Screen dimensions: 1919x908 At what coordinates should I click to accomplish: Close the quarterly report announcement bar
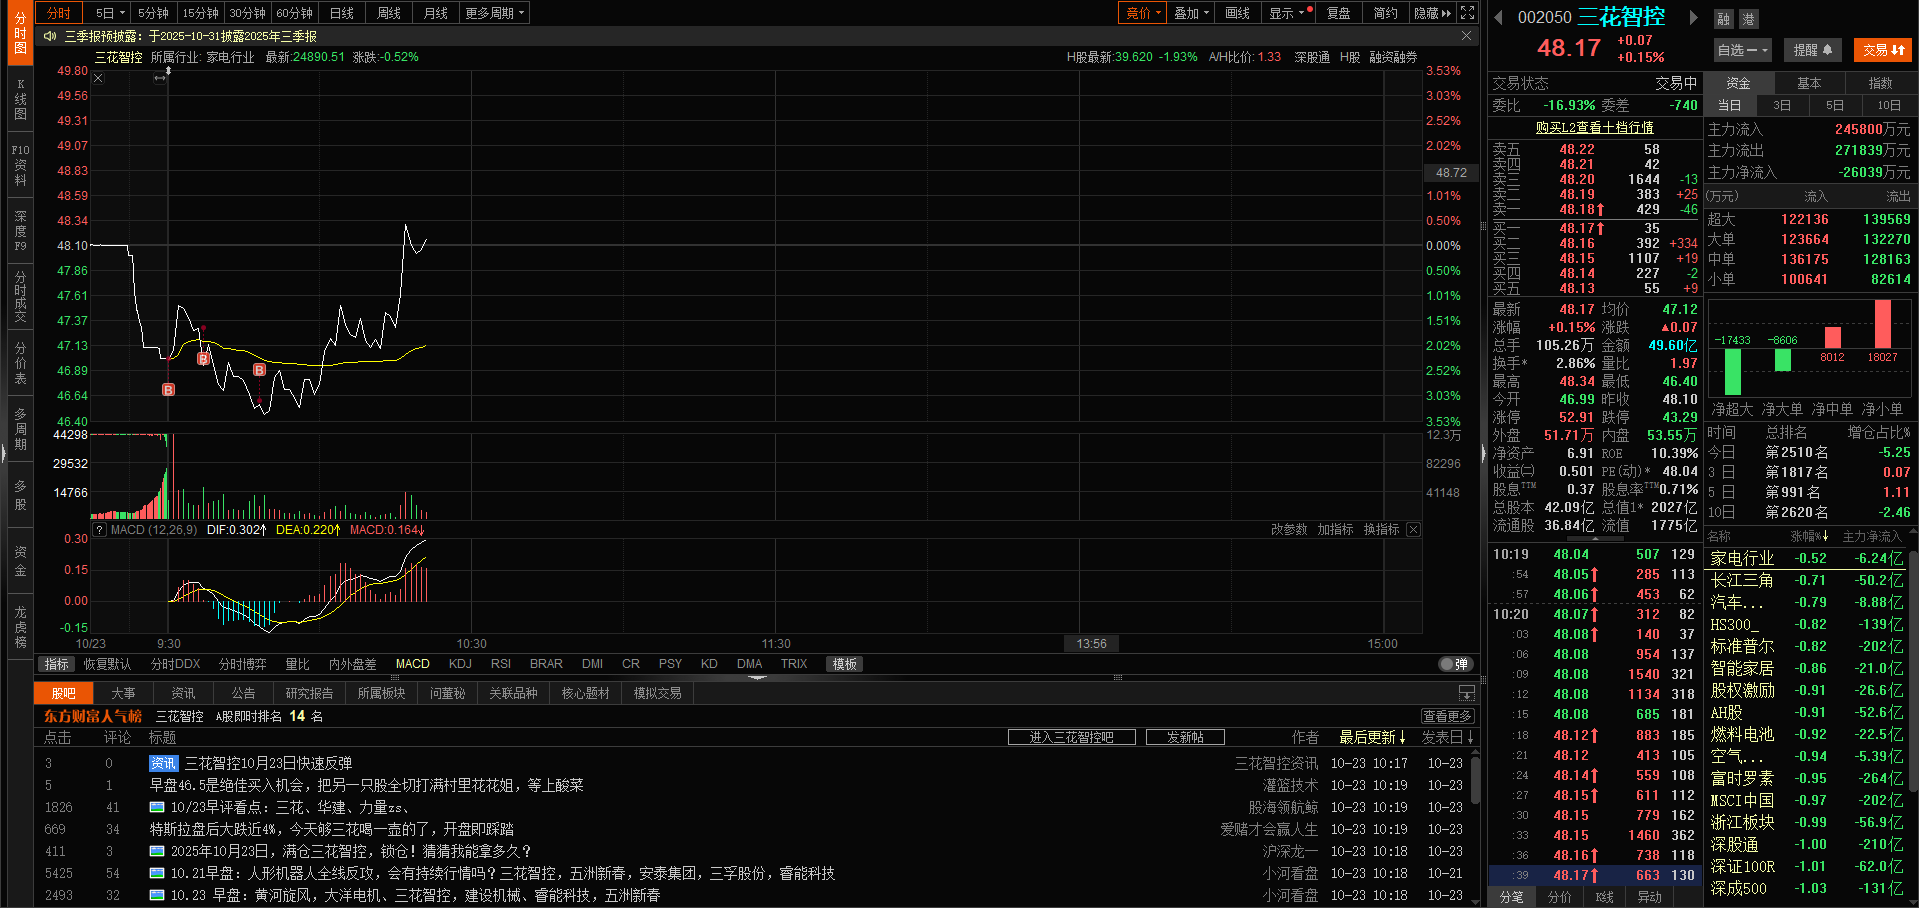coord(1466,36)
